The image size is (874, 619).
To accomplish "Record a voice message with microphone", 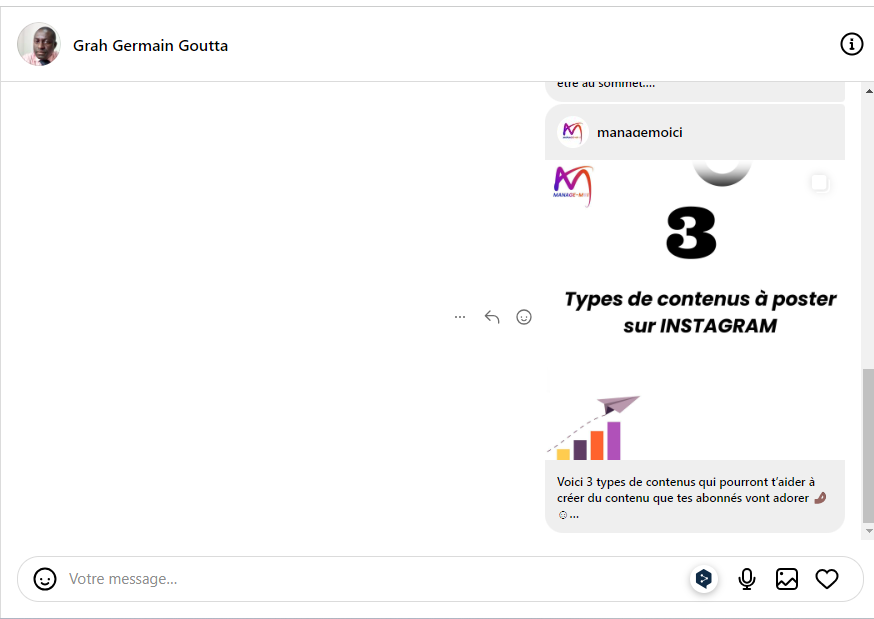I will 747,579.
